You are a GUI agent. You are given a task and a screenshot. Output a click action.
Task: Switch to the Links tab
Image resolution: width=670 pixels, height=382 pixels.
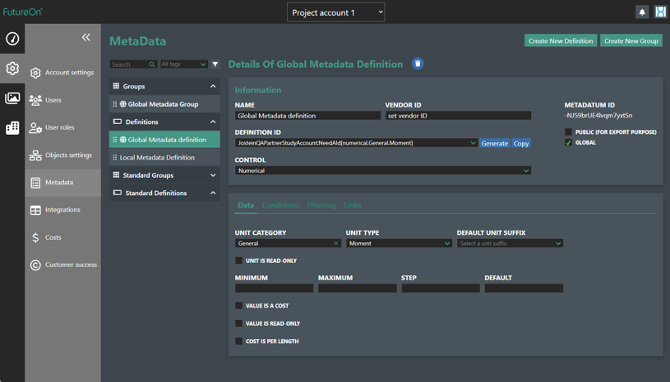(x=353, y=205)
